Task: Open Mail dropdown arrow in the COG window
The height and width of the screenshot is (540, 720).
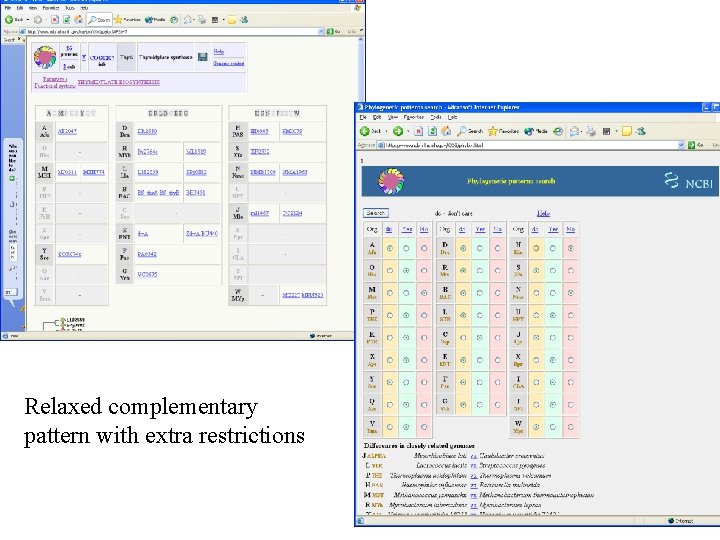Action: [x=193, y=20]
